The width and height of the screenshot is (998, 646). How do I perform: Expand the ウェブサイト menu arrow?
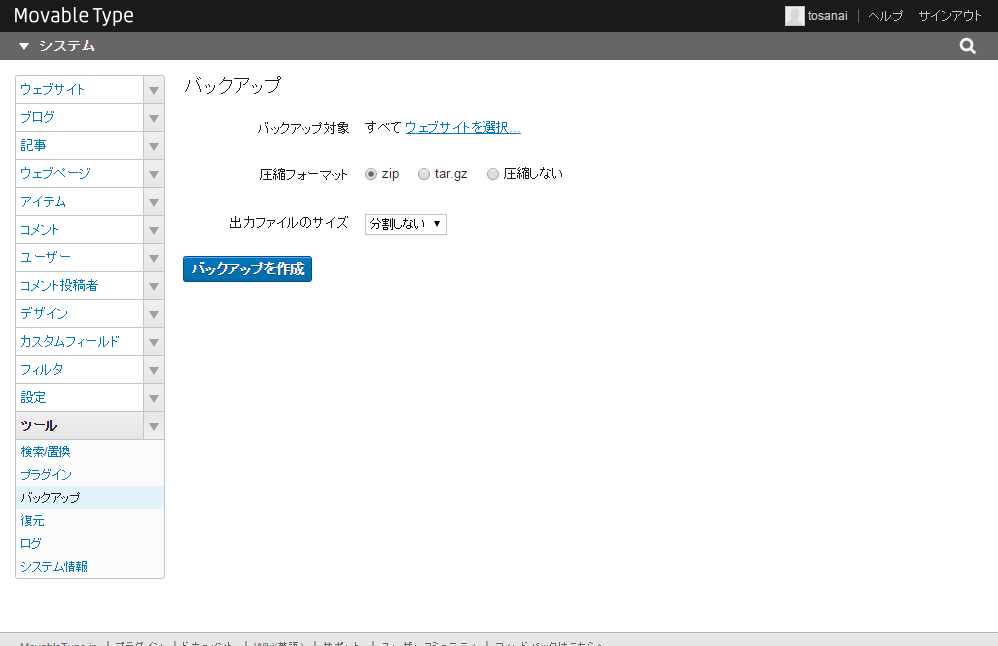pyautogui.click(x=154, y=90)
